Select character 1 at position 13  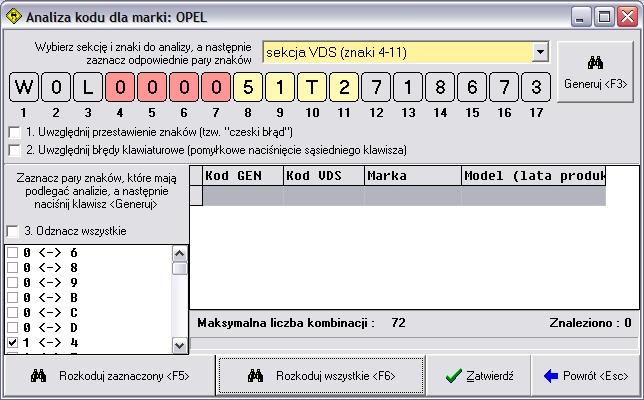(x=408, y=87)
